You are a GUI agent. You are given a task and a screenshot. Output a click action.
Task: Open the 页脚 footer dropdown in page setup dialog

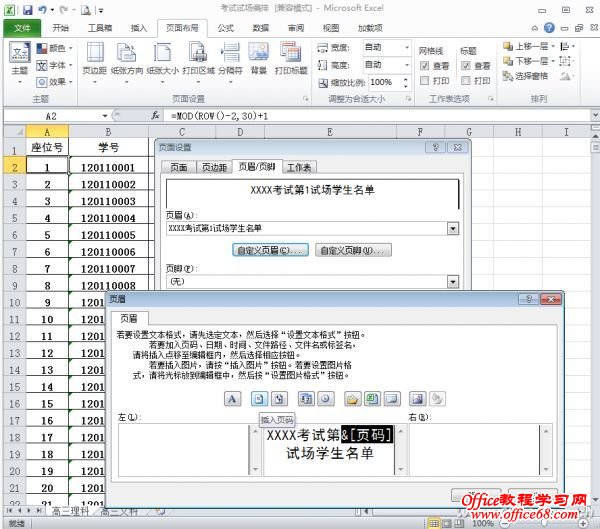click(x=453, y=282)
